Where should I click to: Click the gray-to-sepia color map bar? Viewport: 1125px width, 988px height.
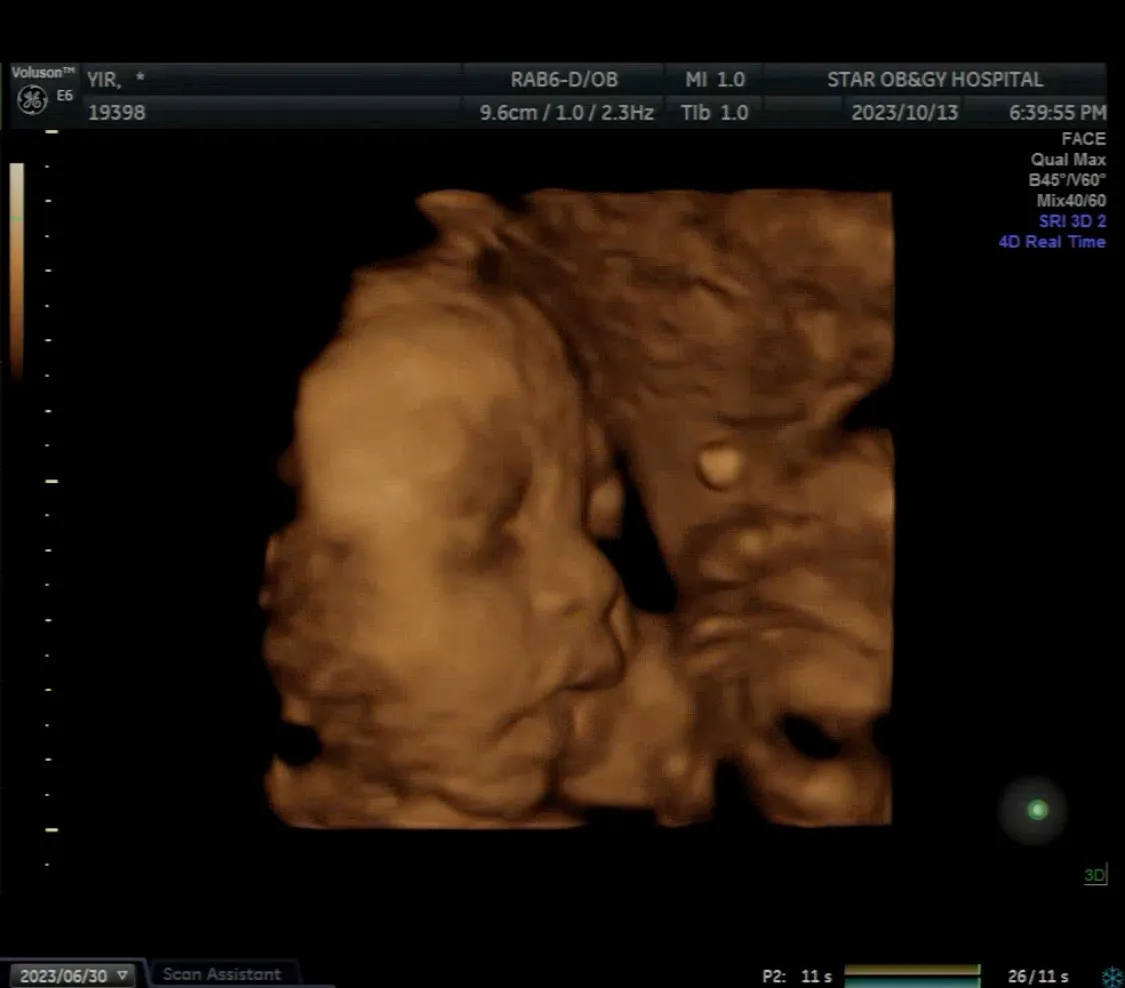[x=17, y=270]
